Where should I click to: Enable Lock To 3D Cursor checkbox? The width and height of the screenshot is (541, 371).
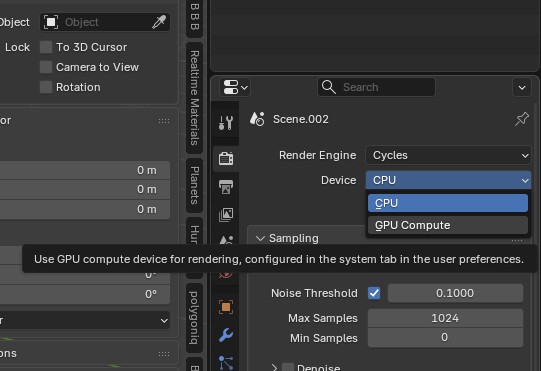point(46,47)
